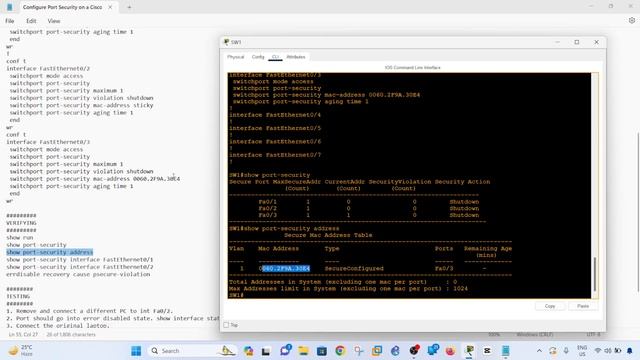Select the Configure Port Security document tab
640x360 pixels.
click(x=62, y=7)
